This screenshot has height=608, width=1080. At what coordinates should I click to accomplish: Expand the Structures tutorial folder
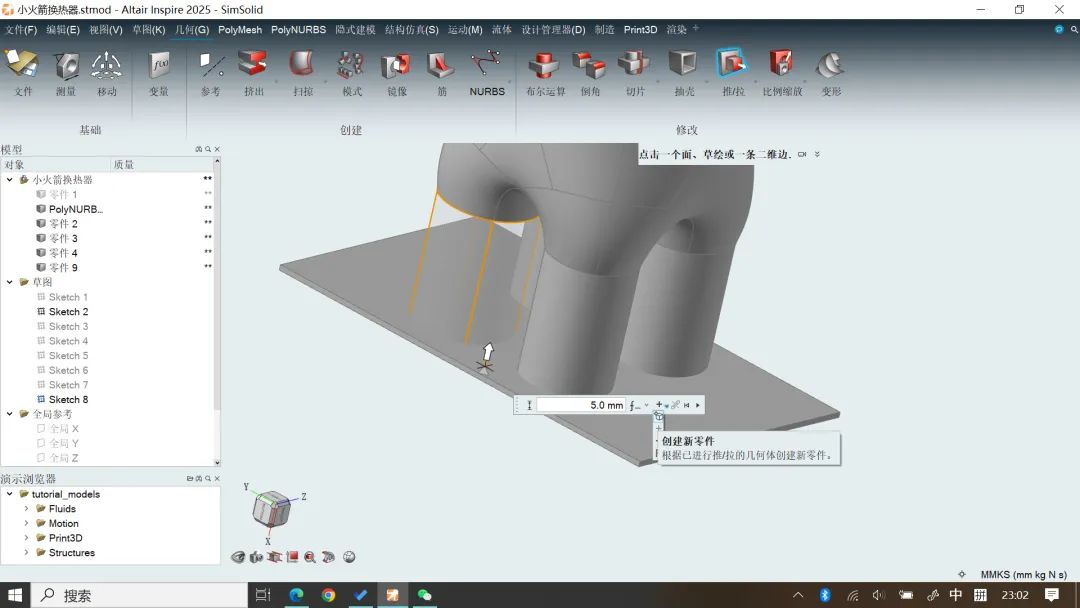pos(27,553)
